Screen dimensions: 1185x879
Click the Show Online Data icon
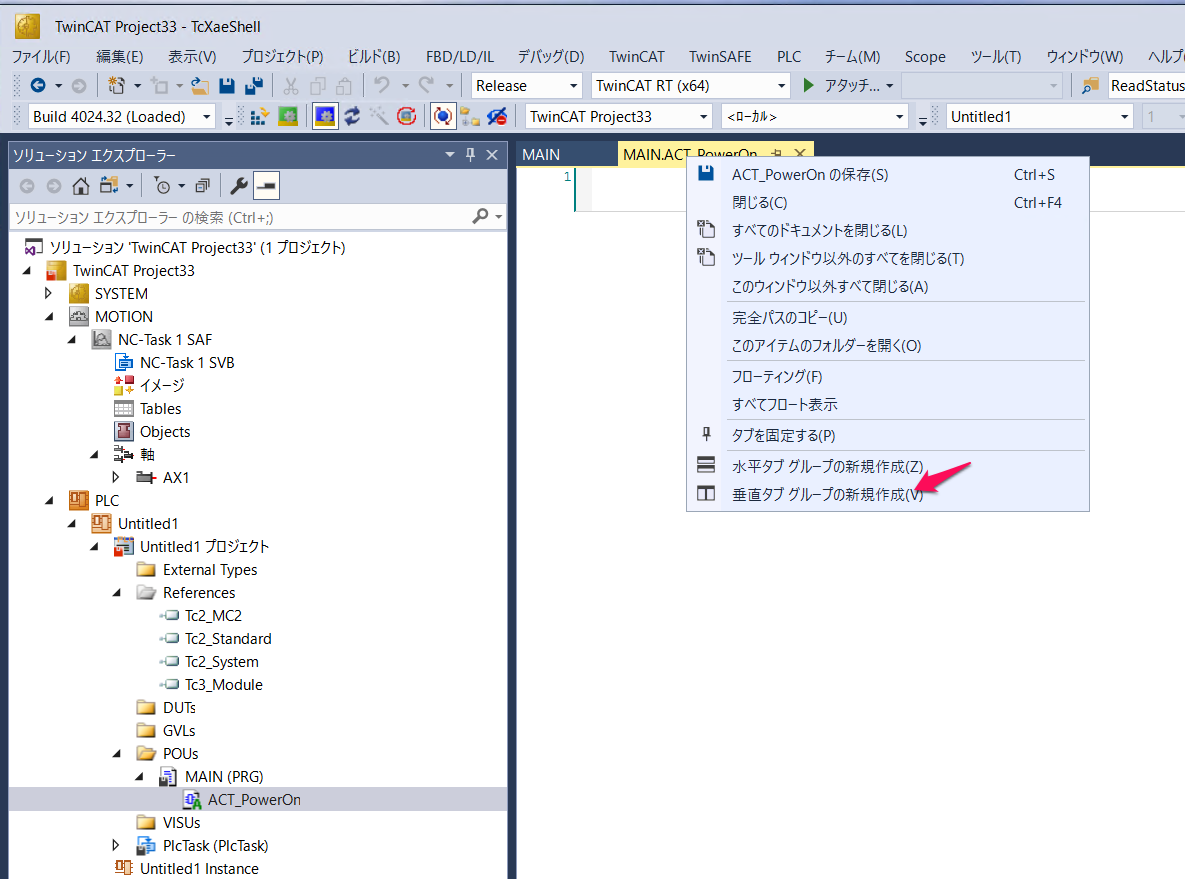tap(442, 116)
